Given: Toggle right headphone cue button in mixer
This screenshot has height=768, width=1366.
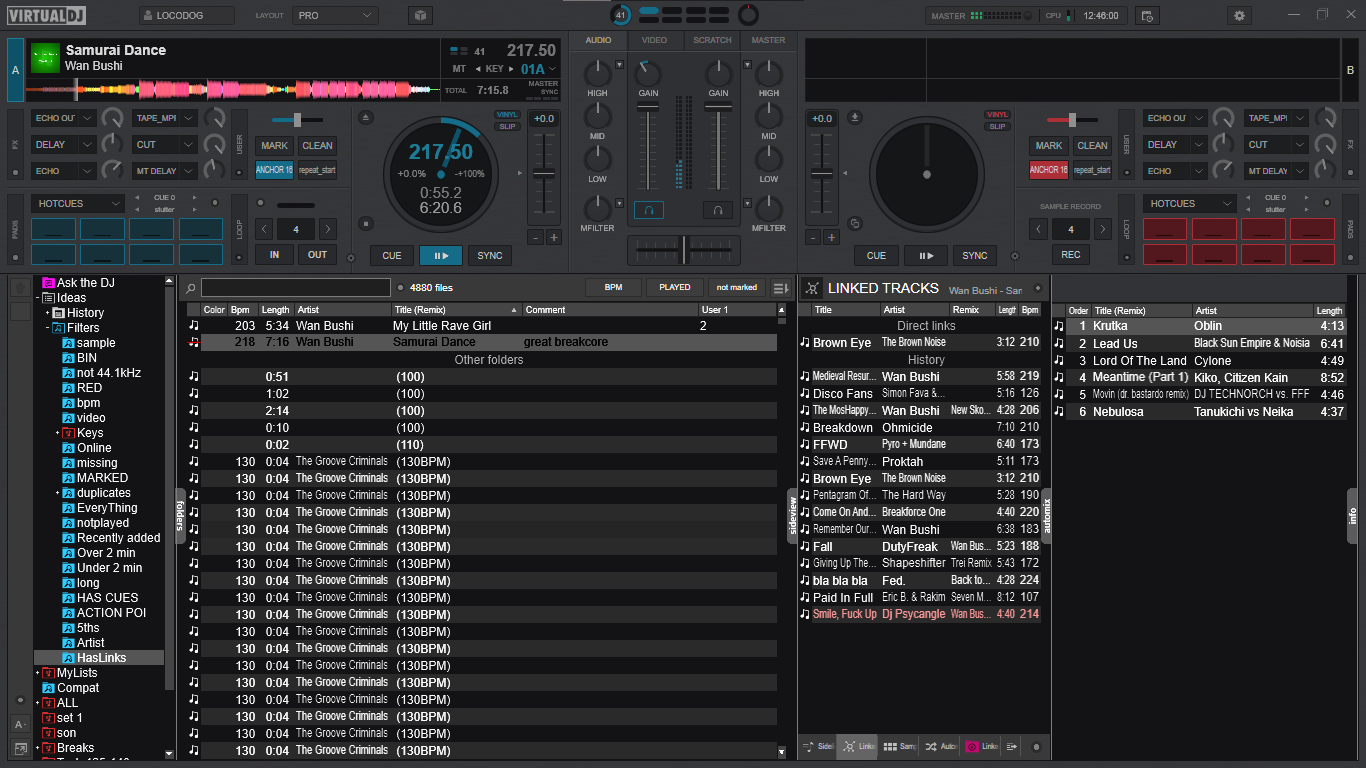Looking at the screenshot, I should (717, 210).
